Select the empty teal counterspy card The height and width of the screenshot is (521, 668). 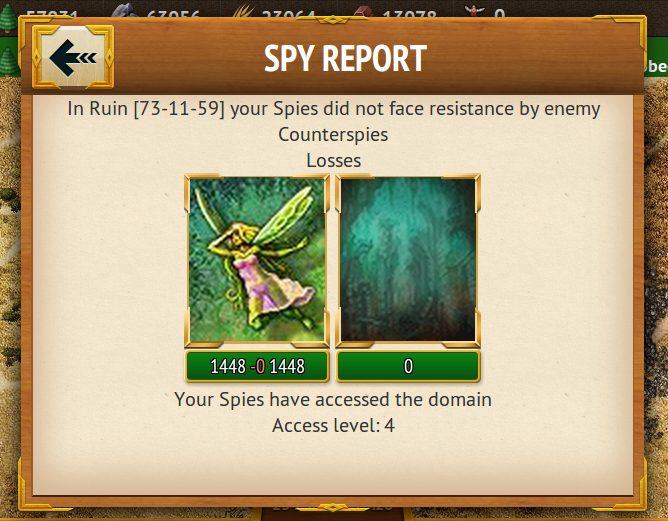click(408, 260)
